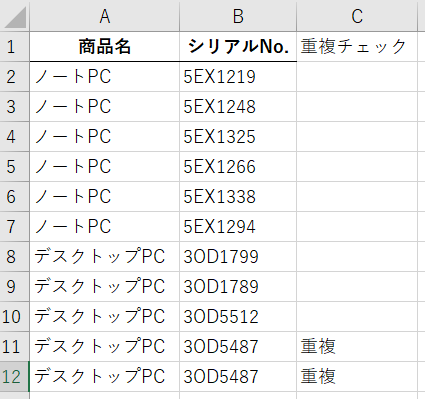Select cell with serial 5EX1248

(x=238, y=107)
